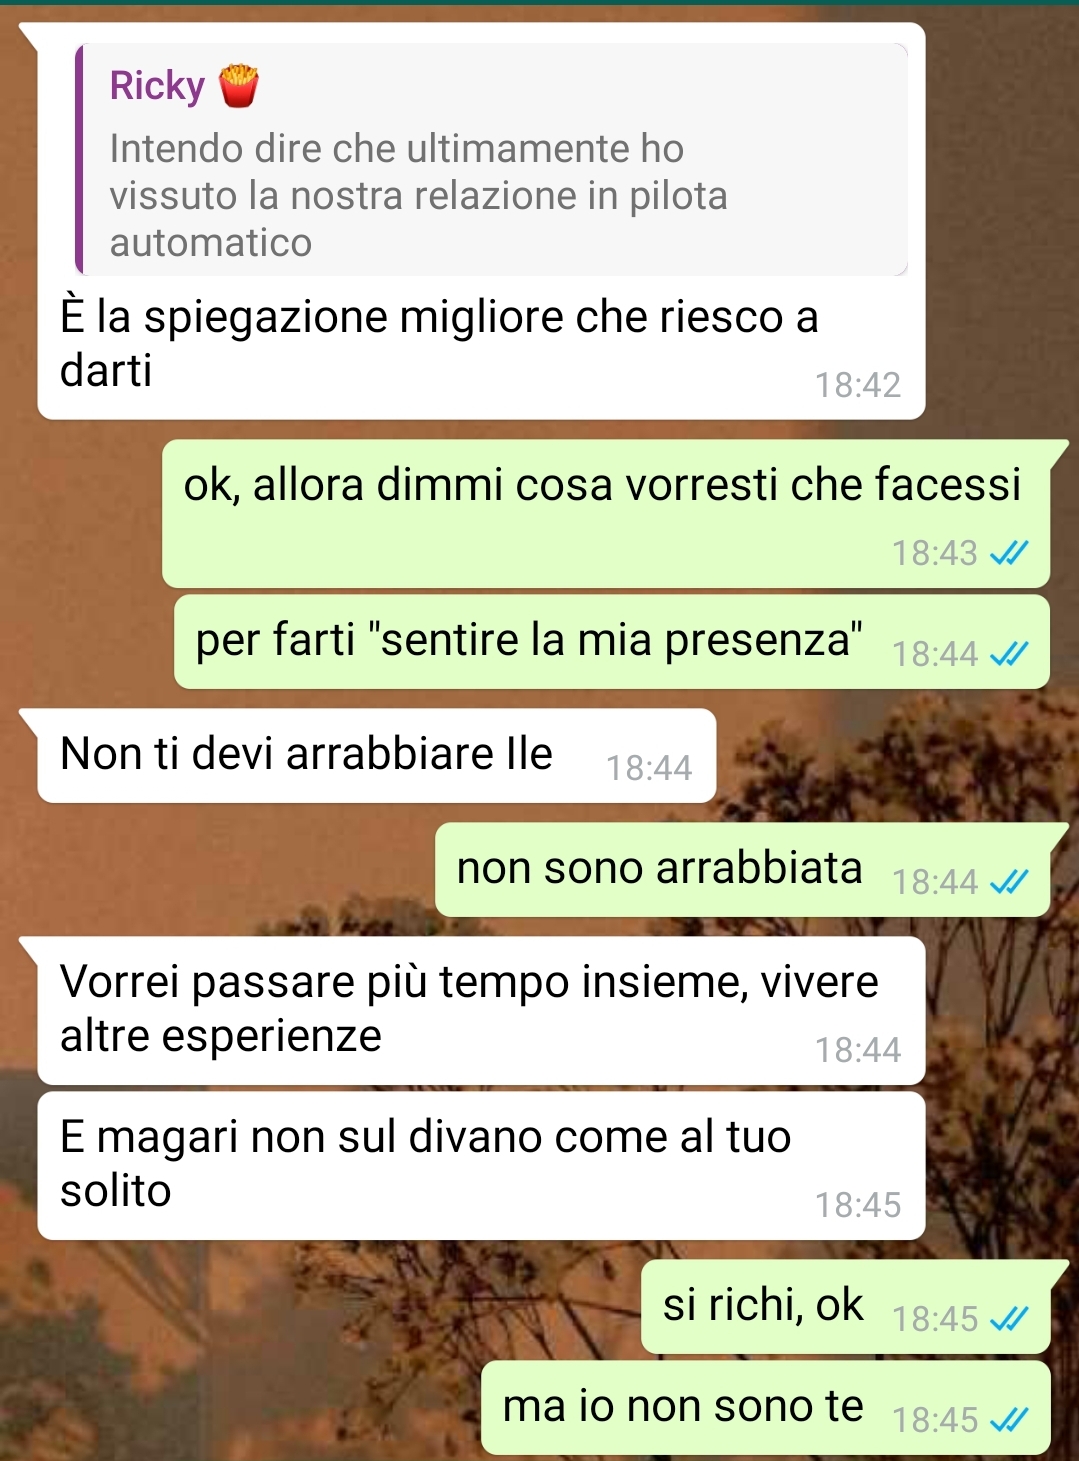Click the blue double-check beside 18:44 presenza message
1079x1461 pixels.
1008,654
